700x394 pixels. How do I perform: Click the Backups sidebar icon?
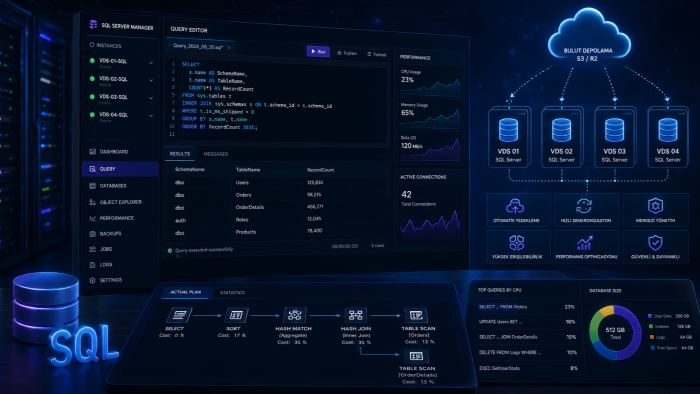pyautogui.click(x=92, y=234)
